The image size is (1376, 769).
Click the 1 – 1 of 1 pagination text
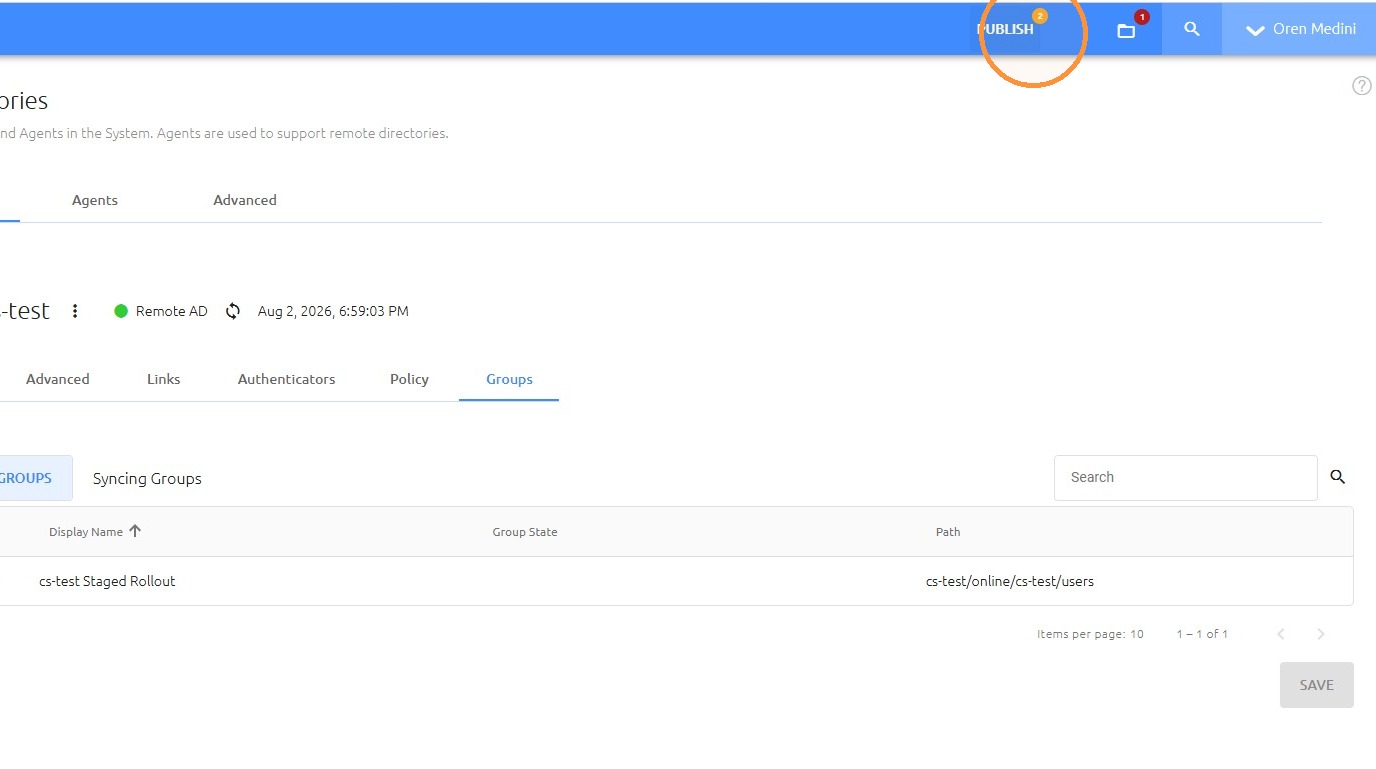pos(1202,634)
